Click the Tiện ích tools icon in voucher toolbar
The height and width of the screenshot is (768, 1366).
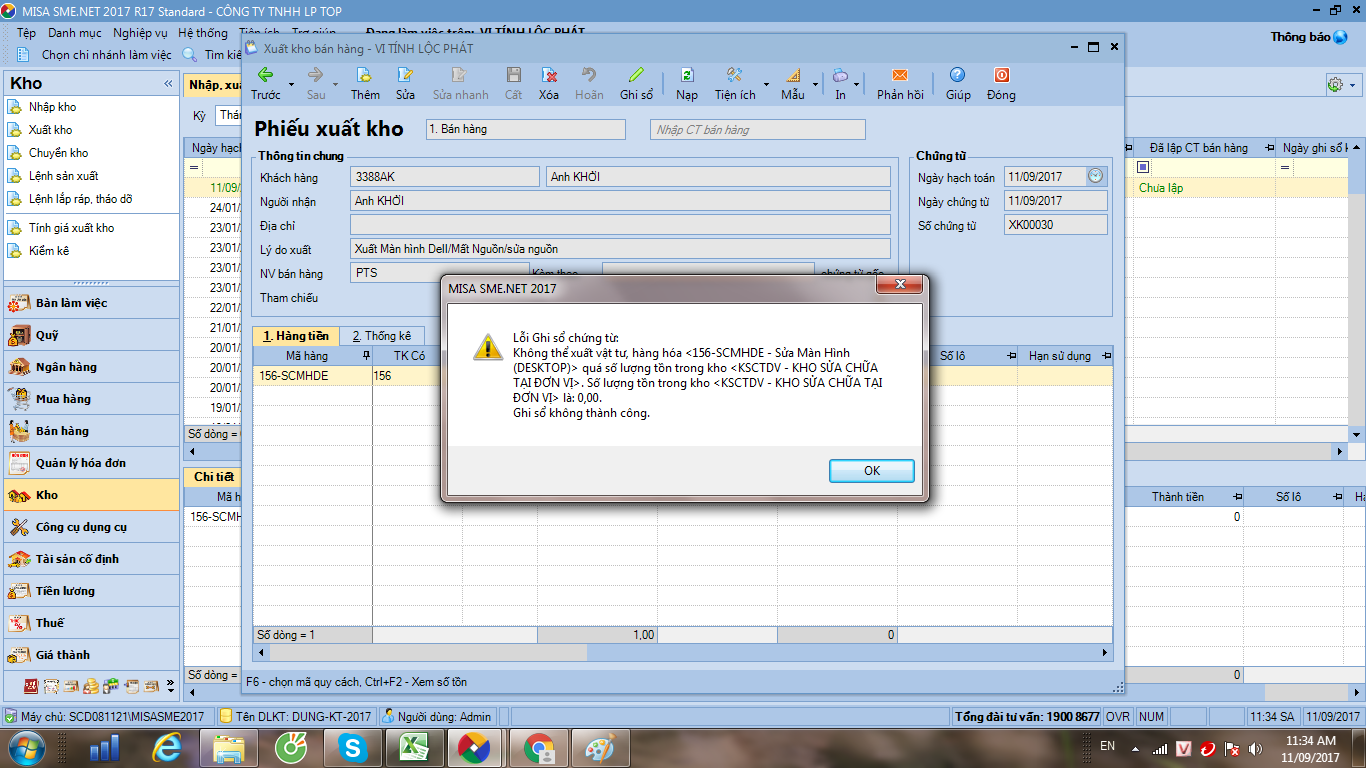point(734,75)
